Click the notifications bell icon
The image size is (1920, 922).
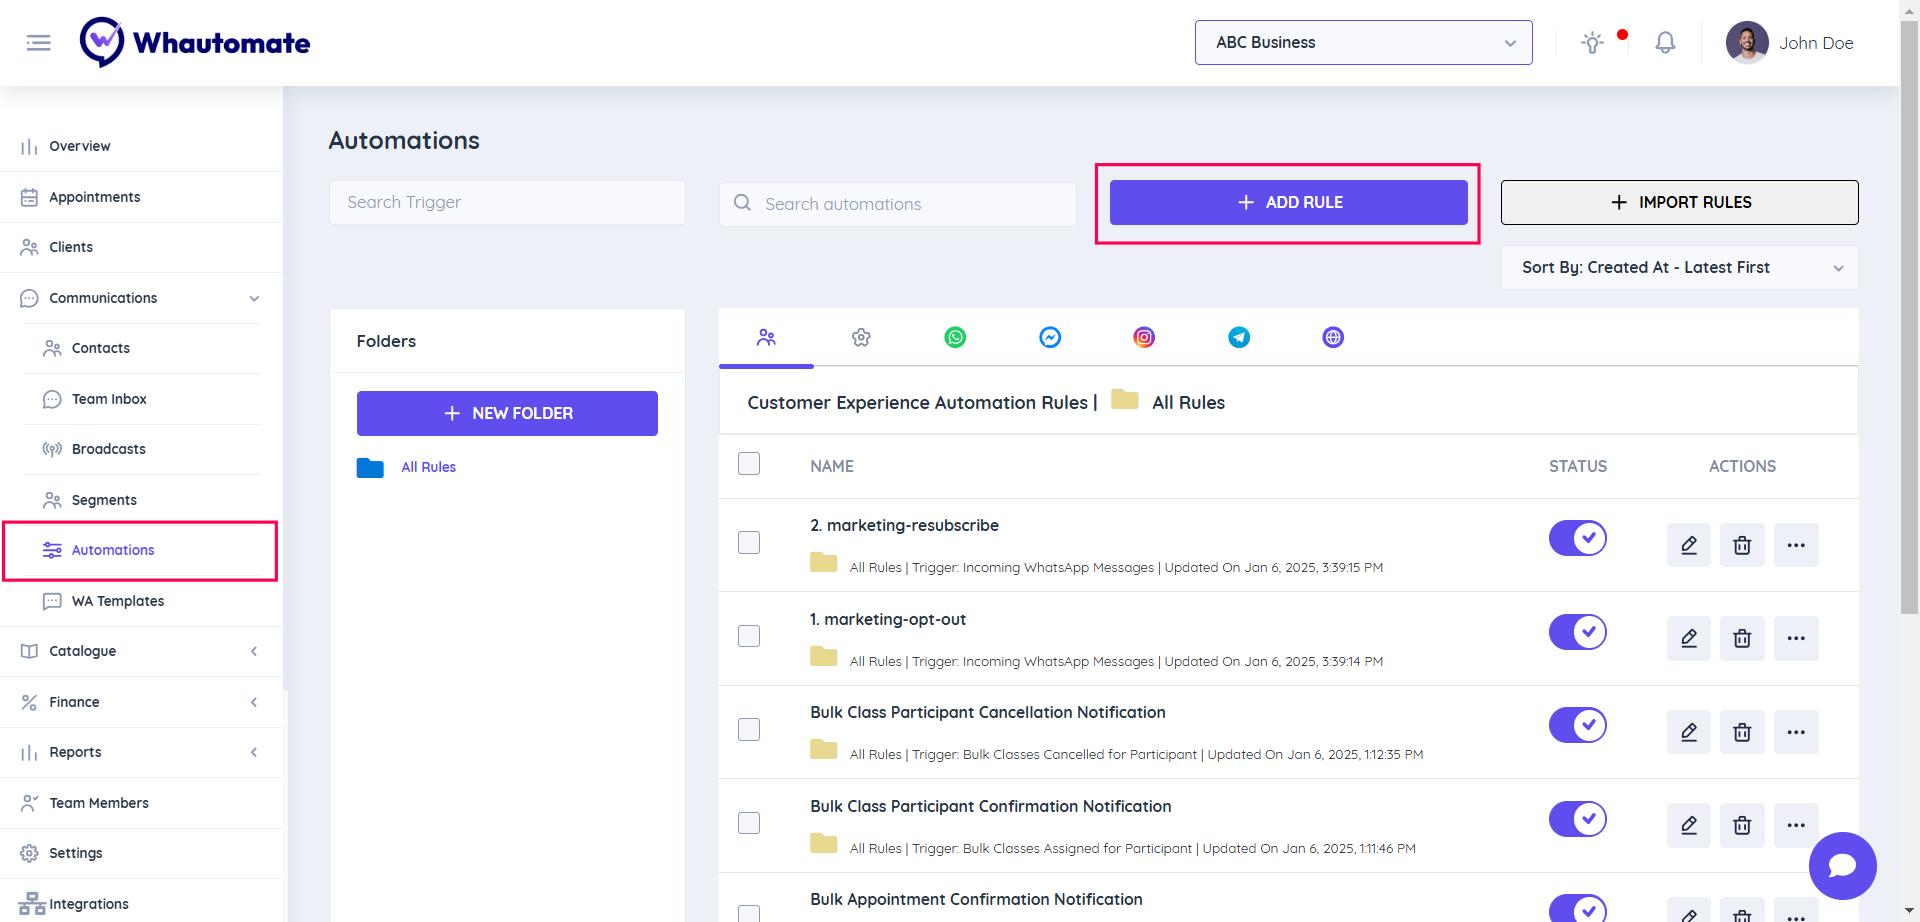click(1664, 43)
